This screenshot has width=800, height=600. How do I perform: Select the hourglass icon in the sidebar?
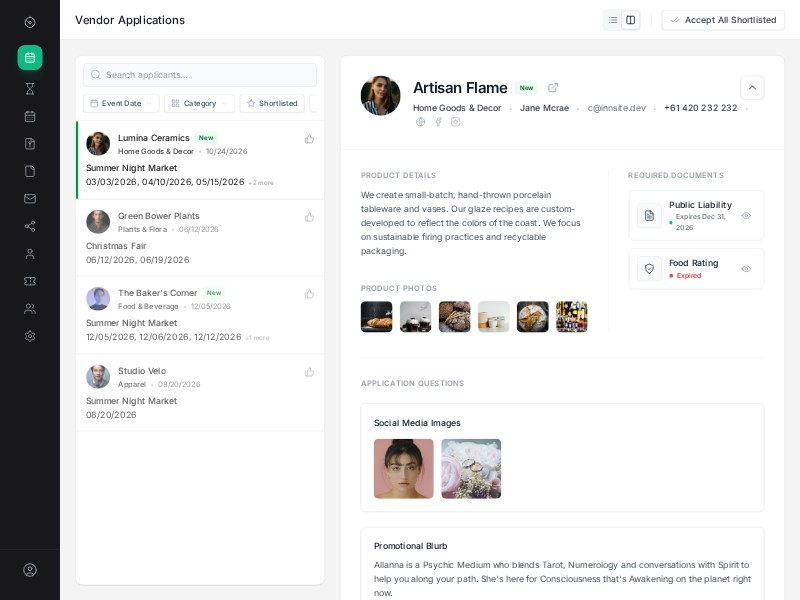[x=30, y=88]
